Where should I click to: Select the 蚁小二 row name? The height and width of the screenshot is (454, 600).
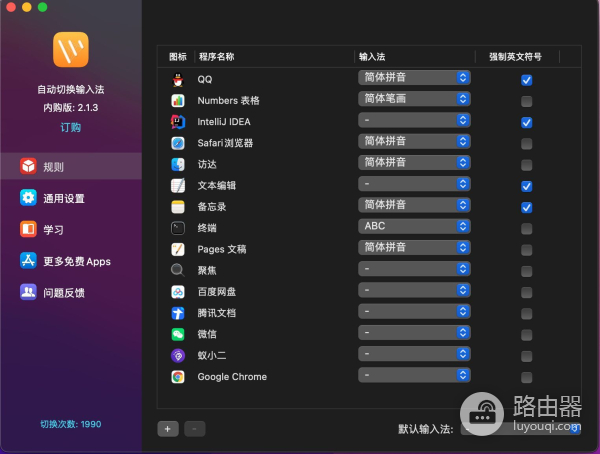pyautogui.click(x=212, y=356)
